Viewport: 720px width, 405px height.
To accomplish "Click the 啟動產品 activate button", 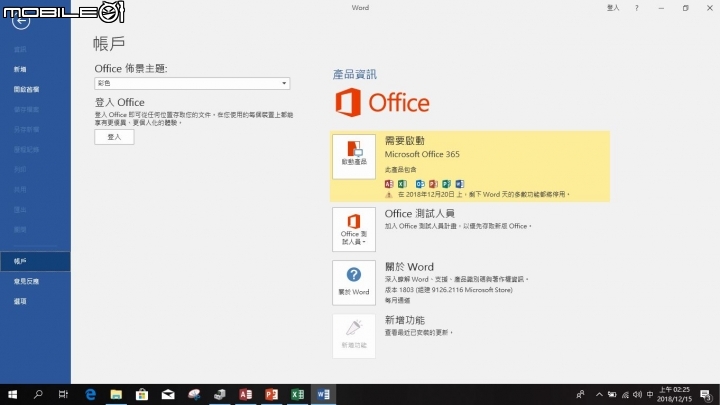I will (354, 157).
